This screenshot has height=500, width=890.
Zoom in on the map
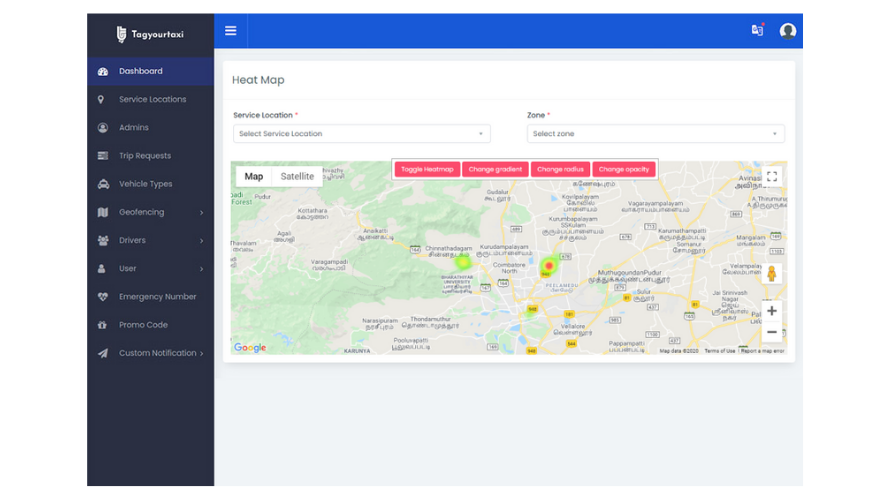coord(771,311)
